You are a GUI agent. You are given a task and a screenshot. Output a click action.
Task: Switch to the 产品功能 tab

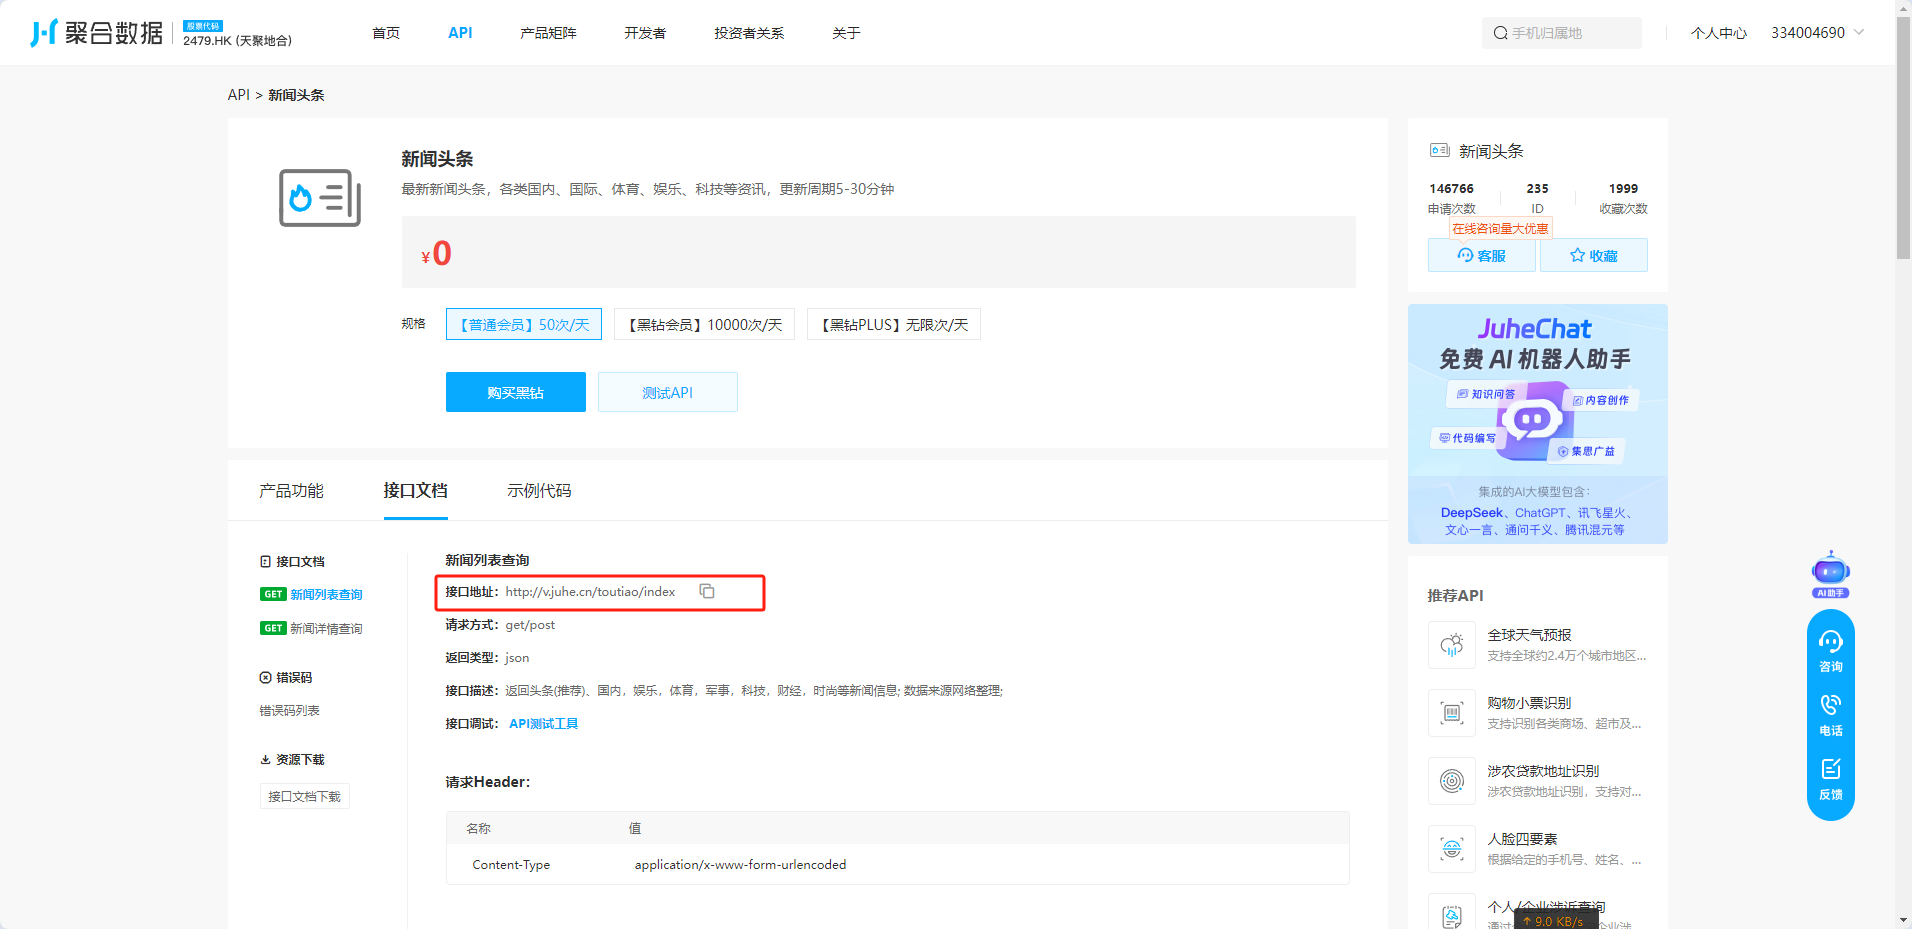point(291,491)
